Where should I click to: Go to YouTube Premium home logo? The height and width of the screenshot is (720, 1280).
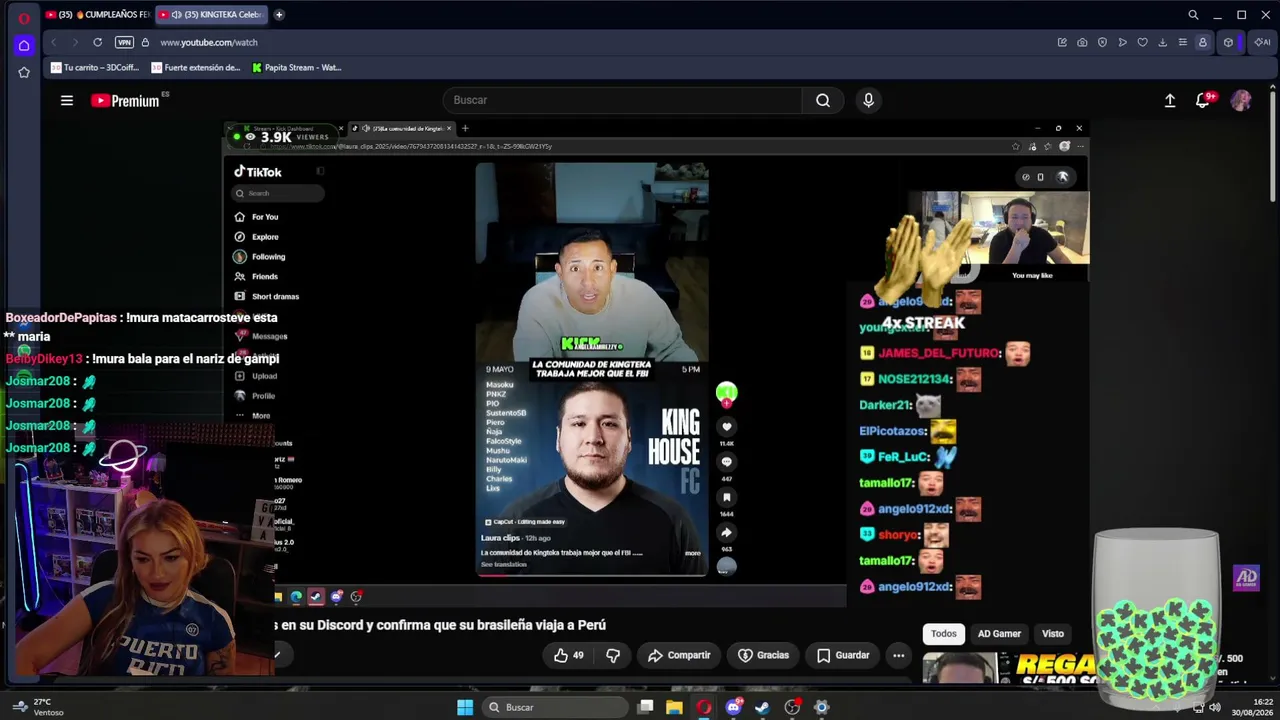click(125, 100)
